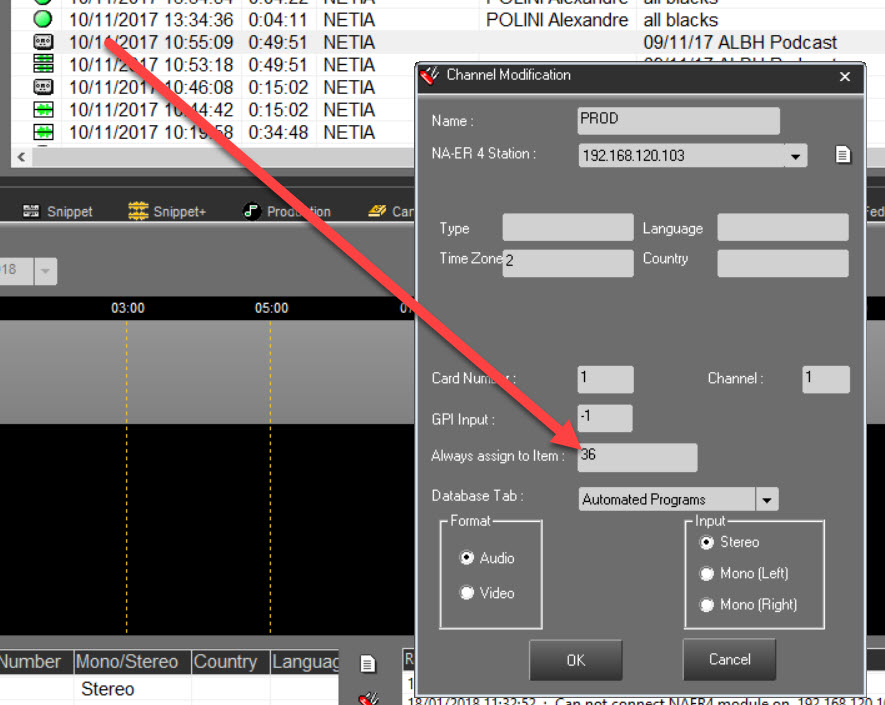Click the document icon beside NA-ER 4 Station

pyautogui.click(x=843, y=155)
